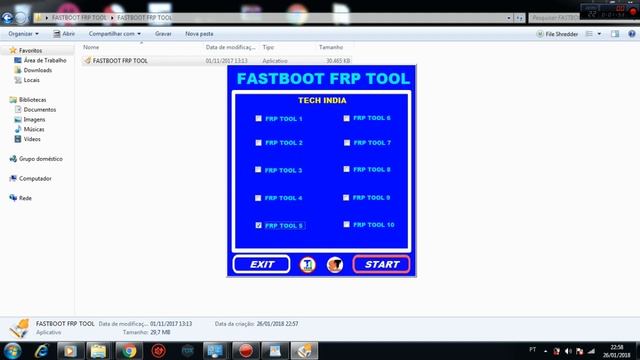Open Bibliotecas in the sidebar
The image size is (640, 360).
pyautogui.click(x=28, y=100)
